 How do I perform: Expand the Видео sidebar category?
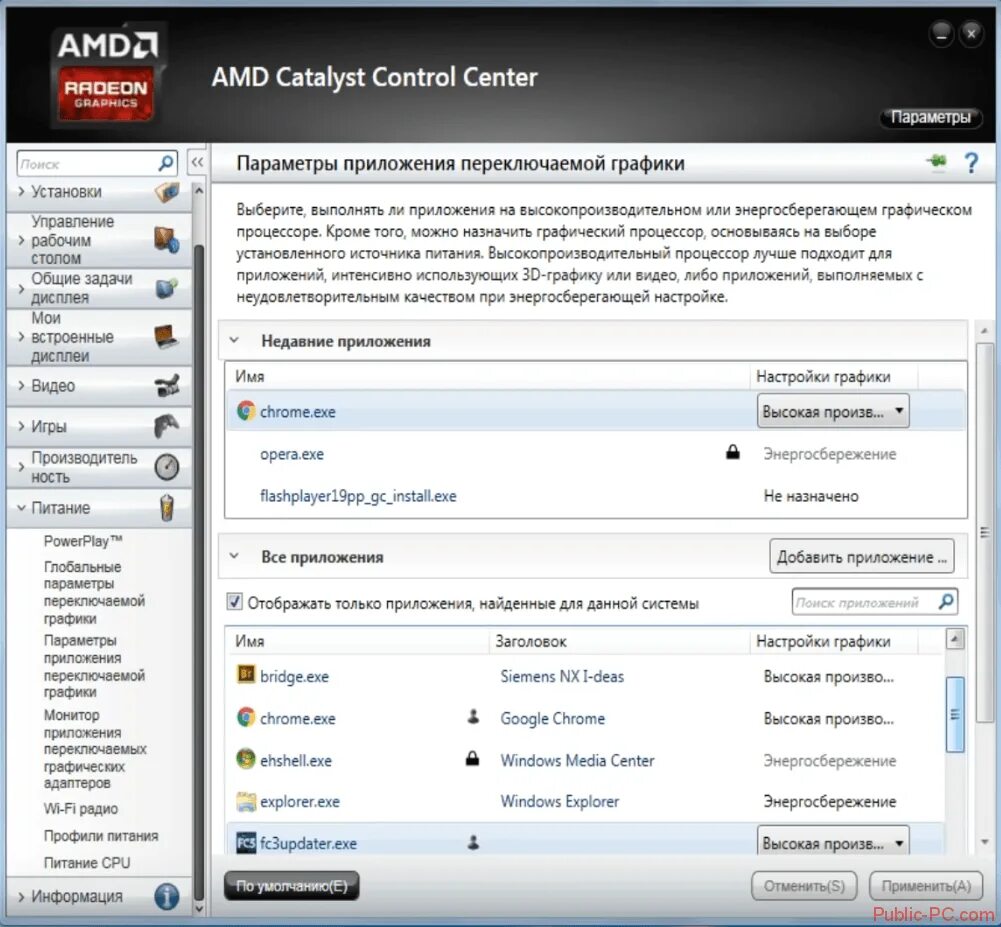(x=21, y=386)
